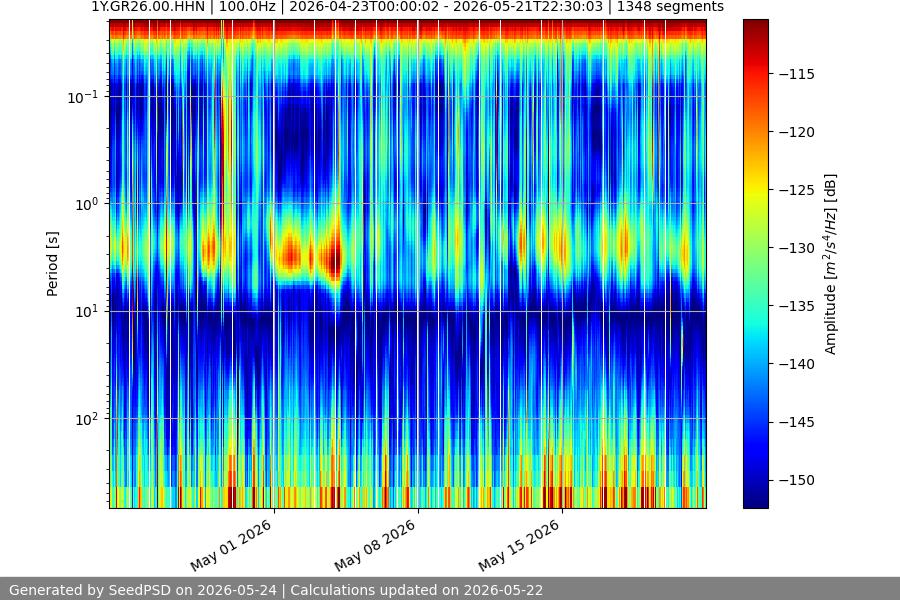Click the 'May 15 2026' x-axis label
Viewport: 900px width, 600px height.
point(519,545)
